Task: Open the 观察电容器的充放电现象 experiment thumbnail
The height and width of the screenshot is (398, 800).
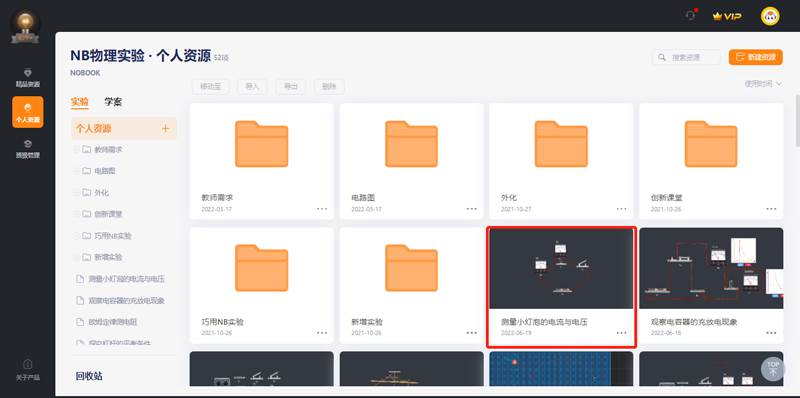Action: pyautogui.click(x=711, y=268)
